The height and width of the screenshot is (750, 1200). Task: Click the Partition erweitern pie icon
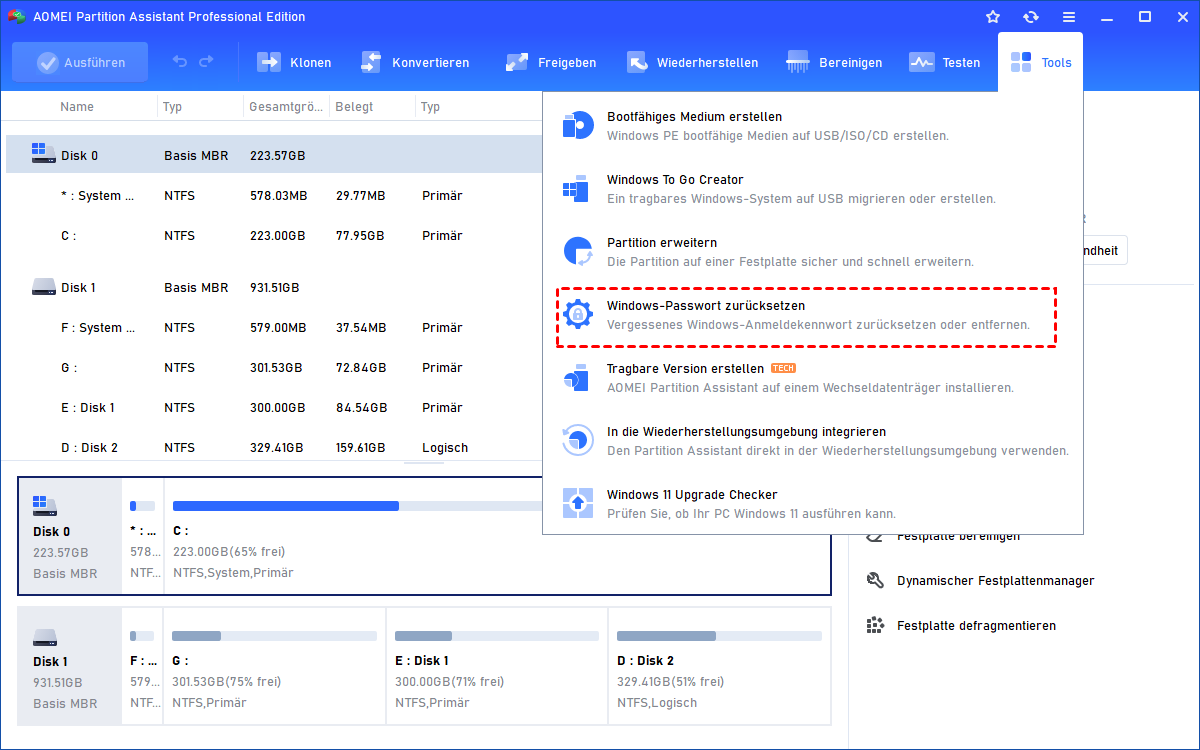coord(578,251)
